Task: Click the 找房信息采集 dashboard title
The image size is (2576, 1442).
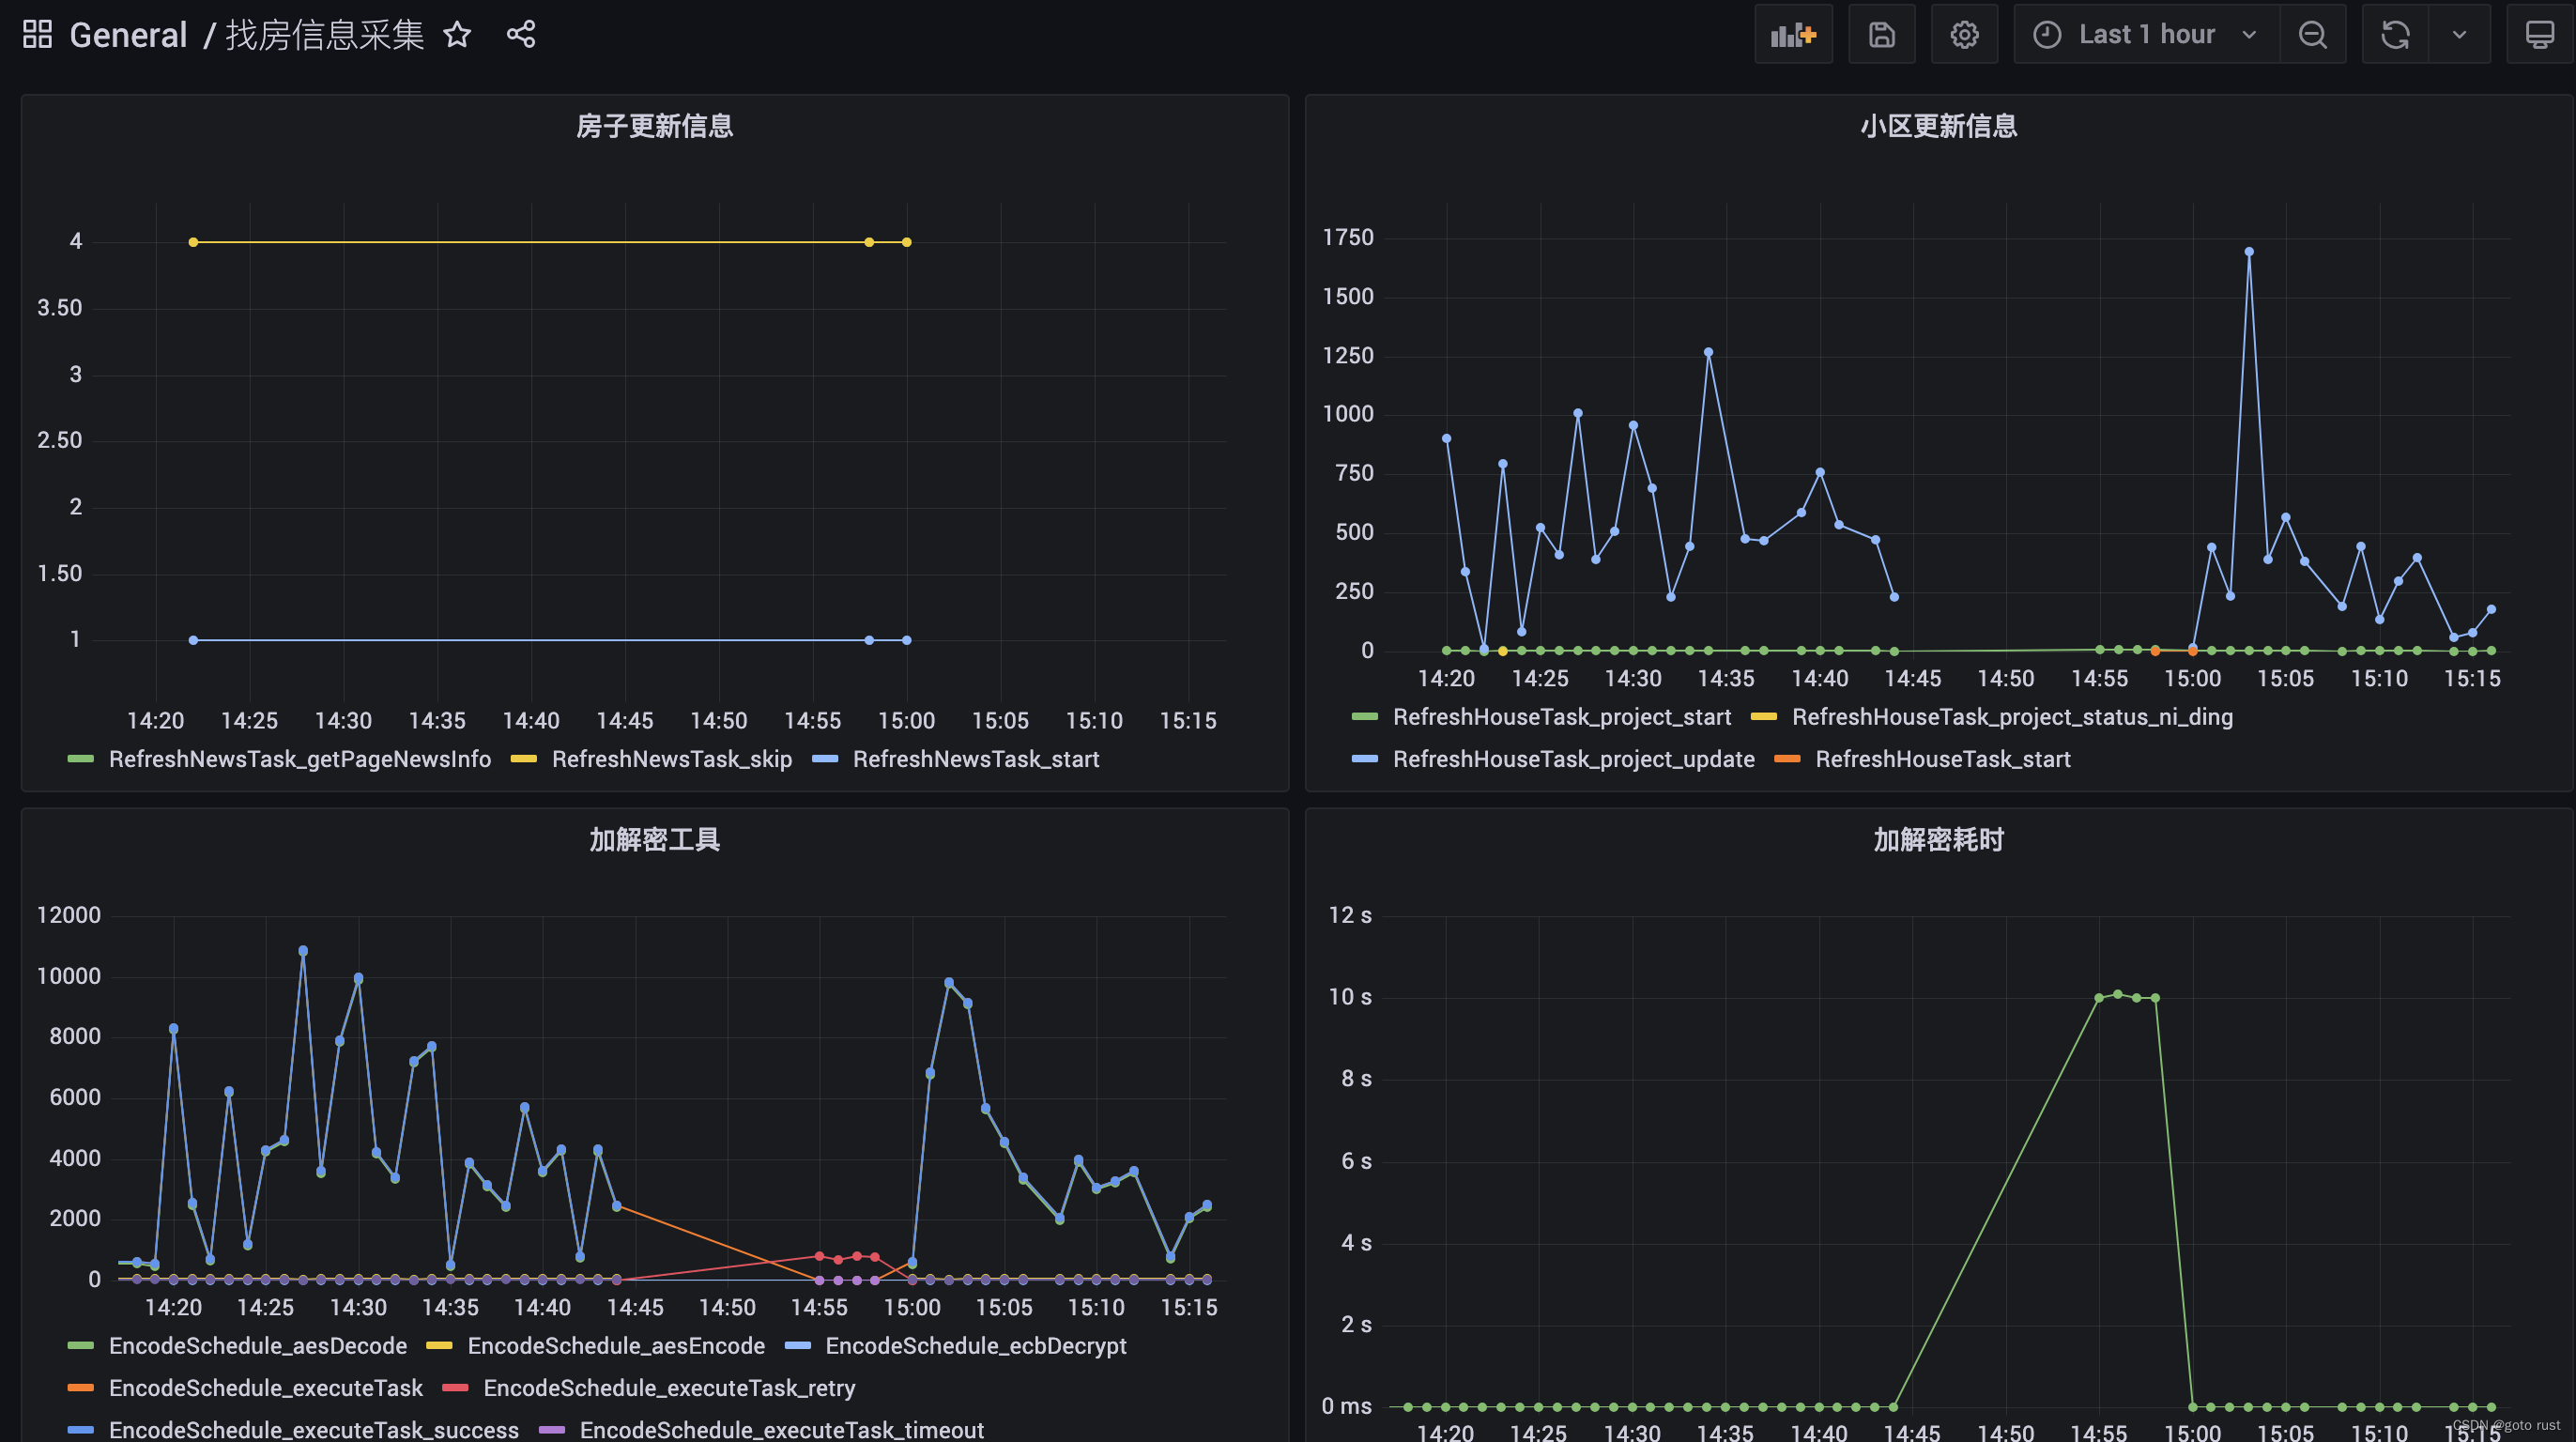Action: (x=325, y=35)
